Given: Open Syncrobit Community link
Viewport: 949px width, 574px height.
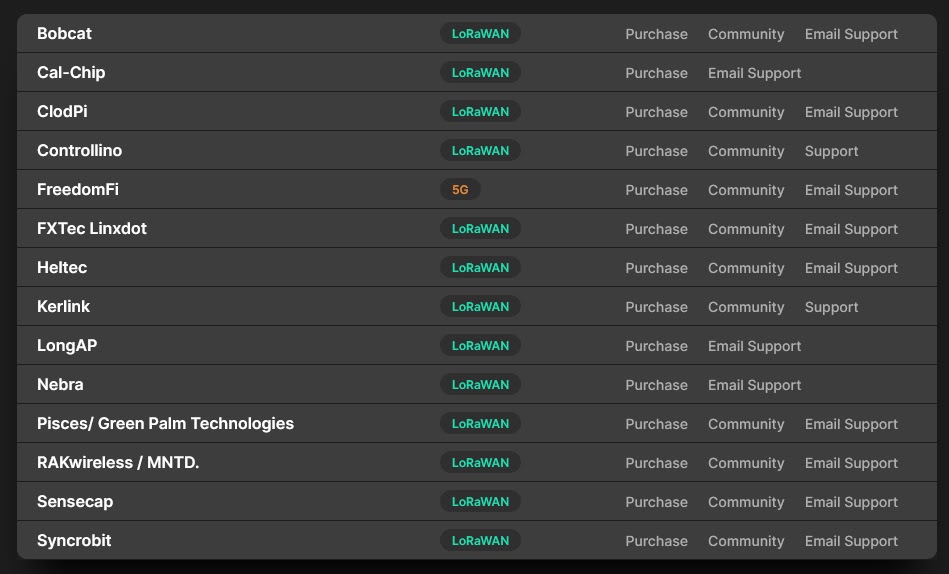Looking at the screenshot, I should [745, 541].
